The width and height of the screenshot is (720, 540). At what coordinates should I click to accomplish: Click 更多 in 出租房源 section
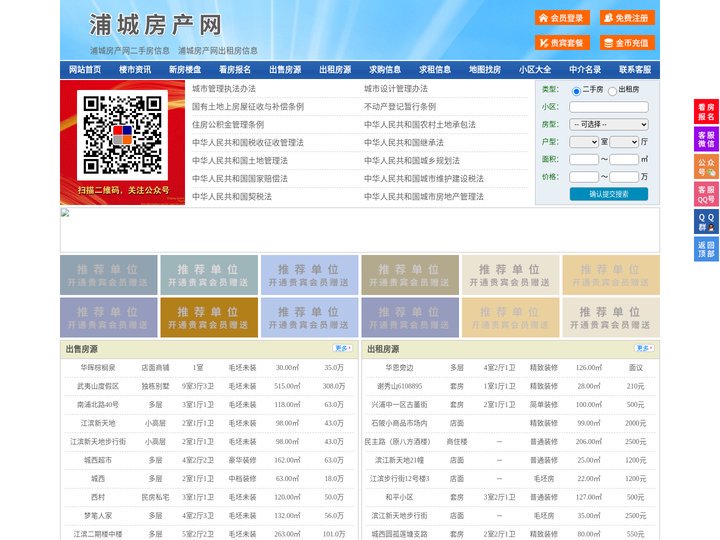point(644,349)
